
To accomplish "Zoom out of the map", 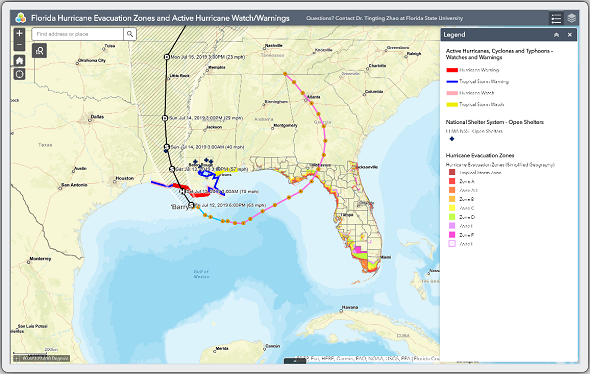I will tap(20, 45).
